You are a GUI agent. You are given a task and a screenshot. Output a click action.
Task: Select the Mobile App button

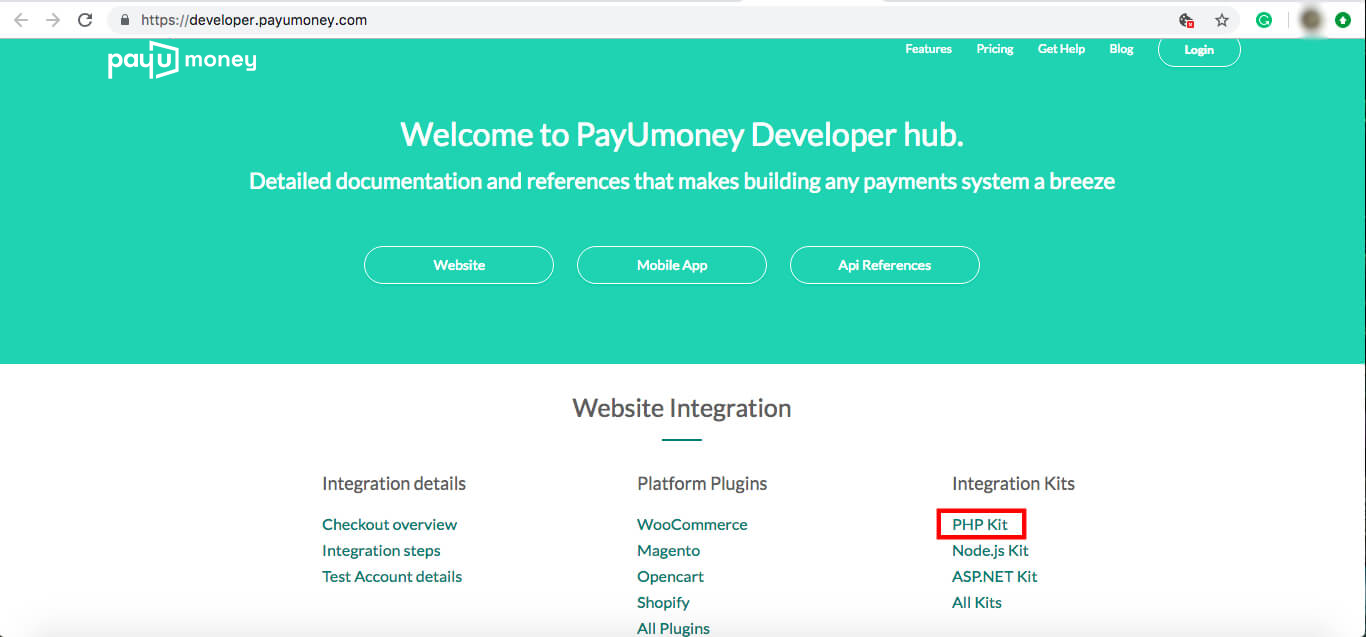tap(672, 265)
